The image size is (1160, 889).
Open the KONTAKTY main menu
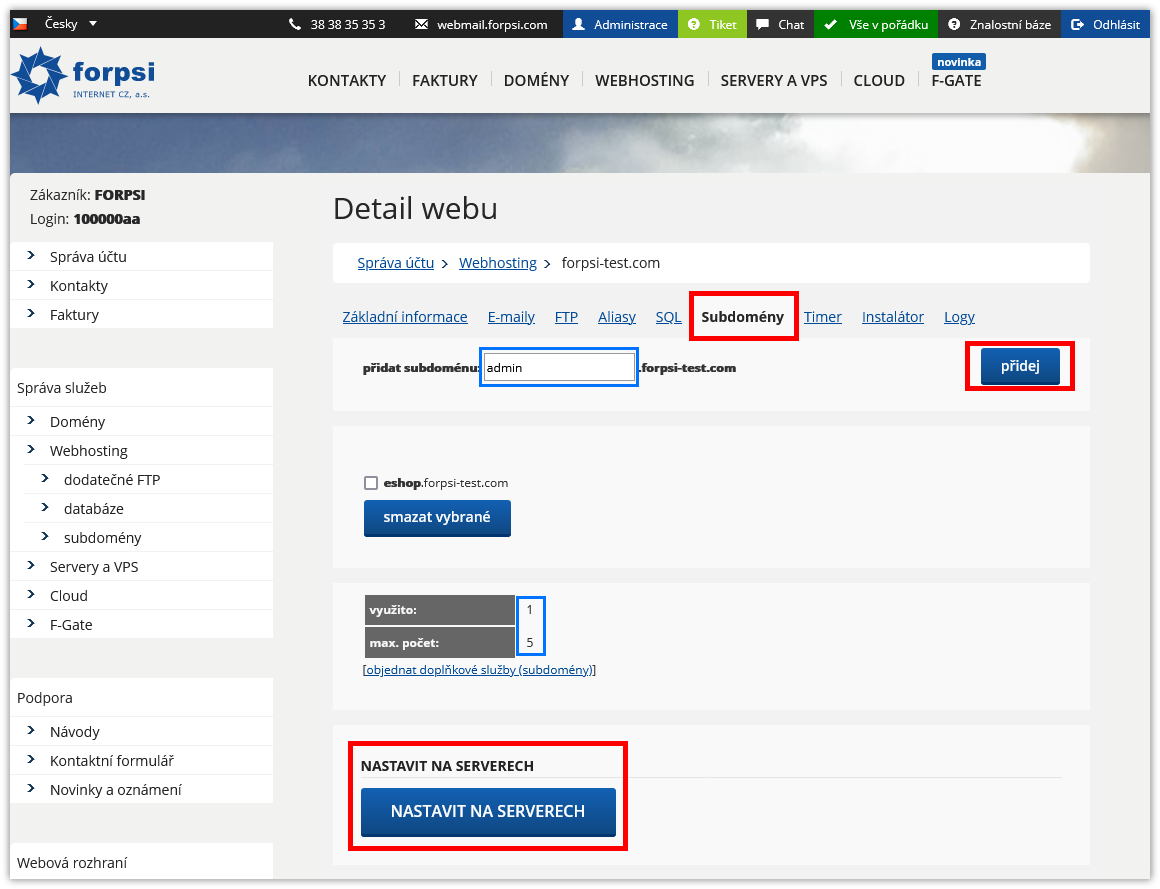pyautogui.click(x=347, y=81)
